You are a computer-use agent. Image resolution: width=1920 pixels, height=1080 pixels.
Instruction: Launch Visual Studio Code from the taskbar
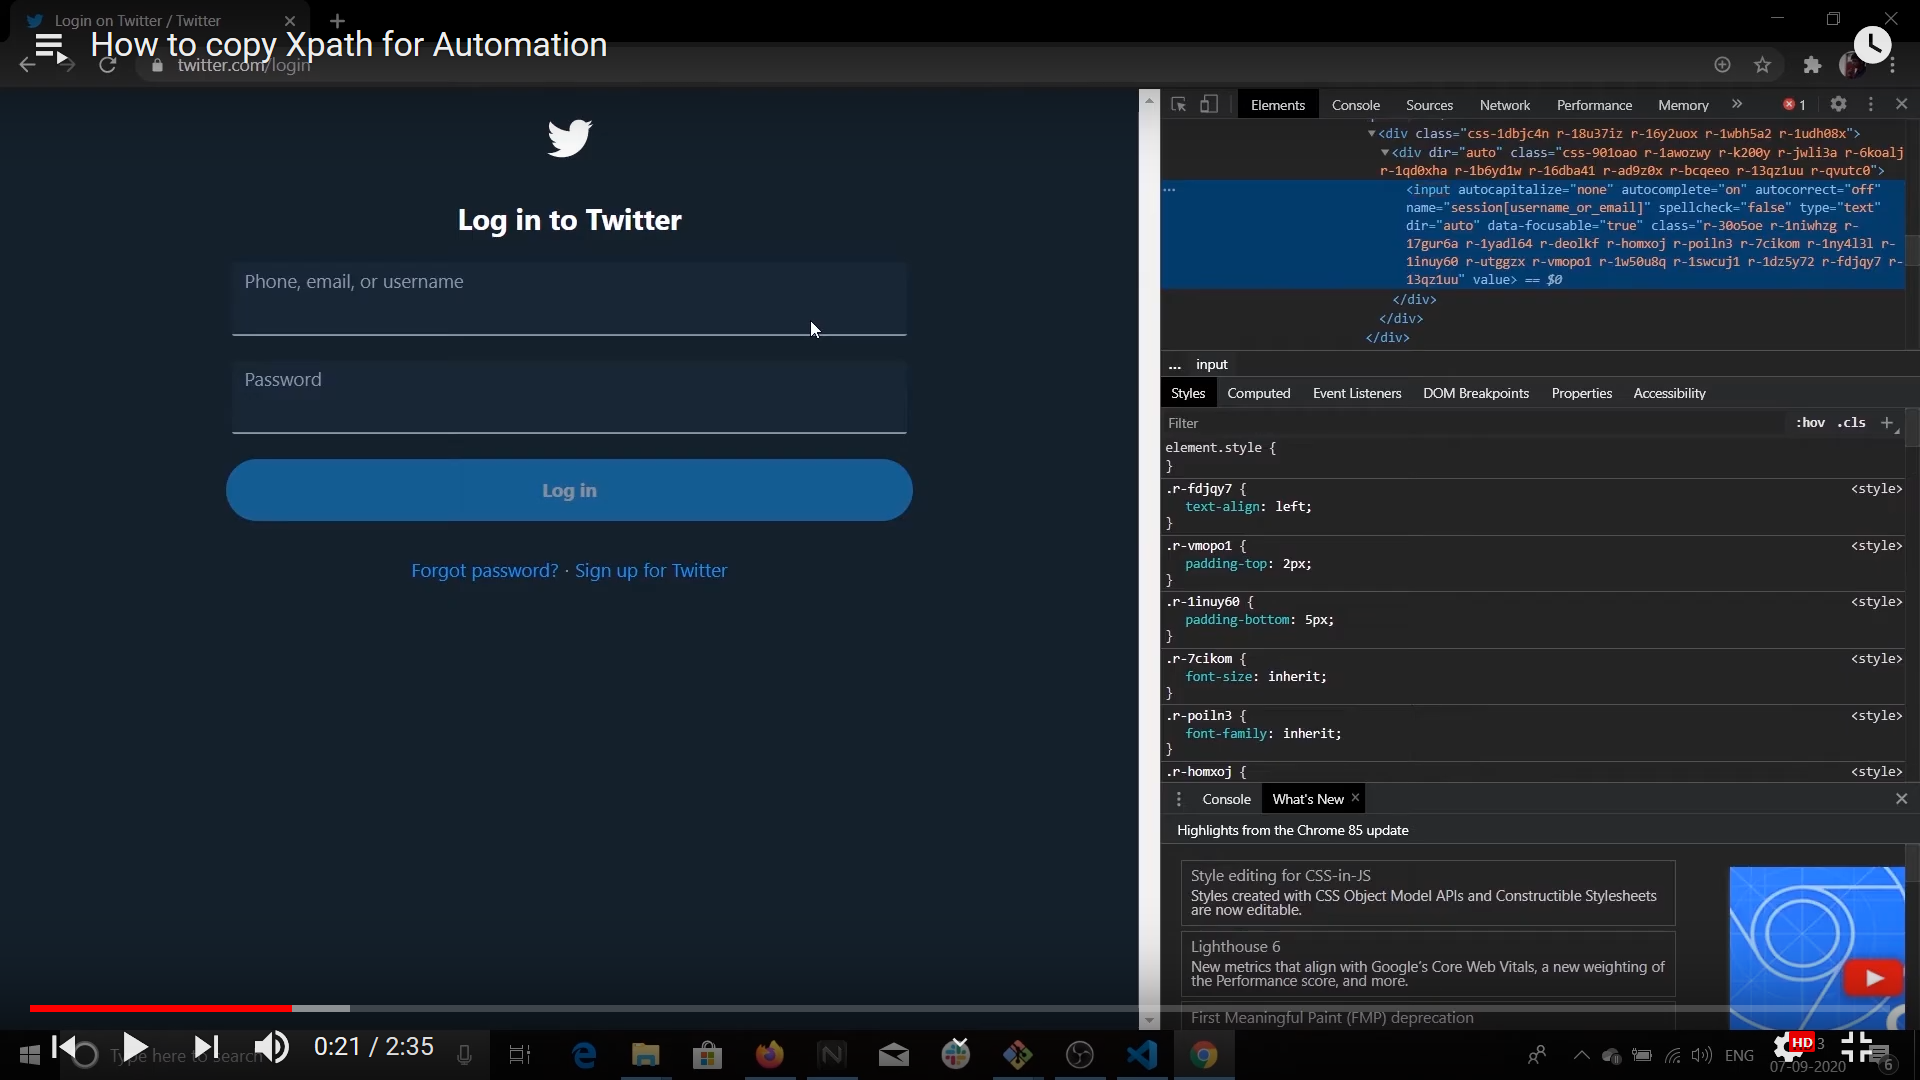(x=1143, y=1054)
